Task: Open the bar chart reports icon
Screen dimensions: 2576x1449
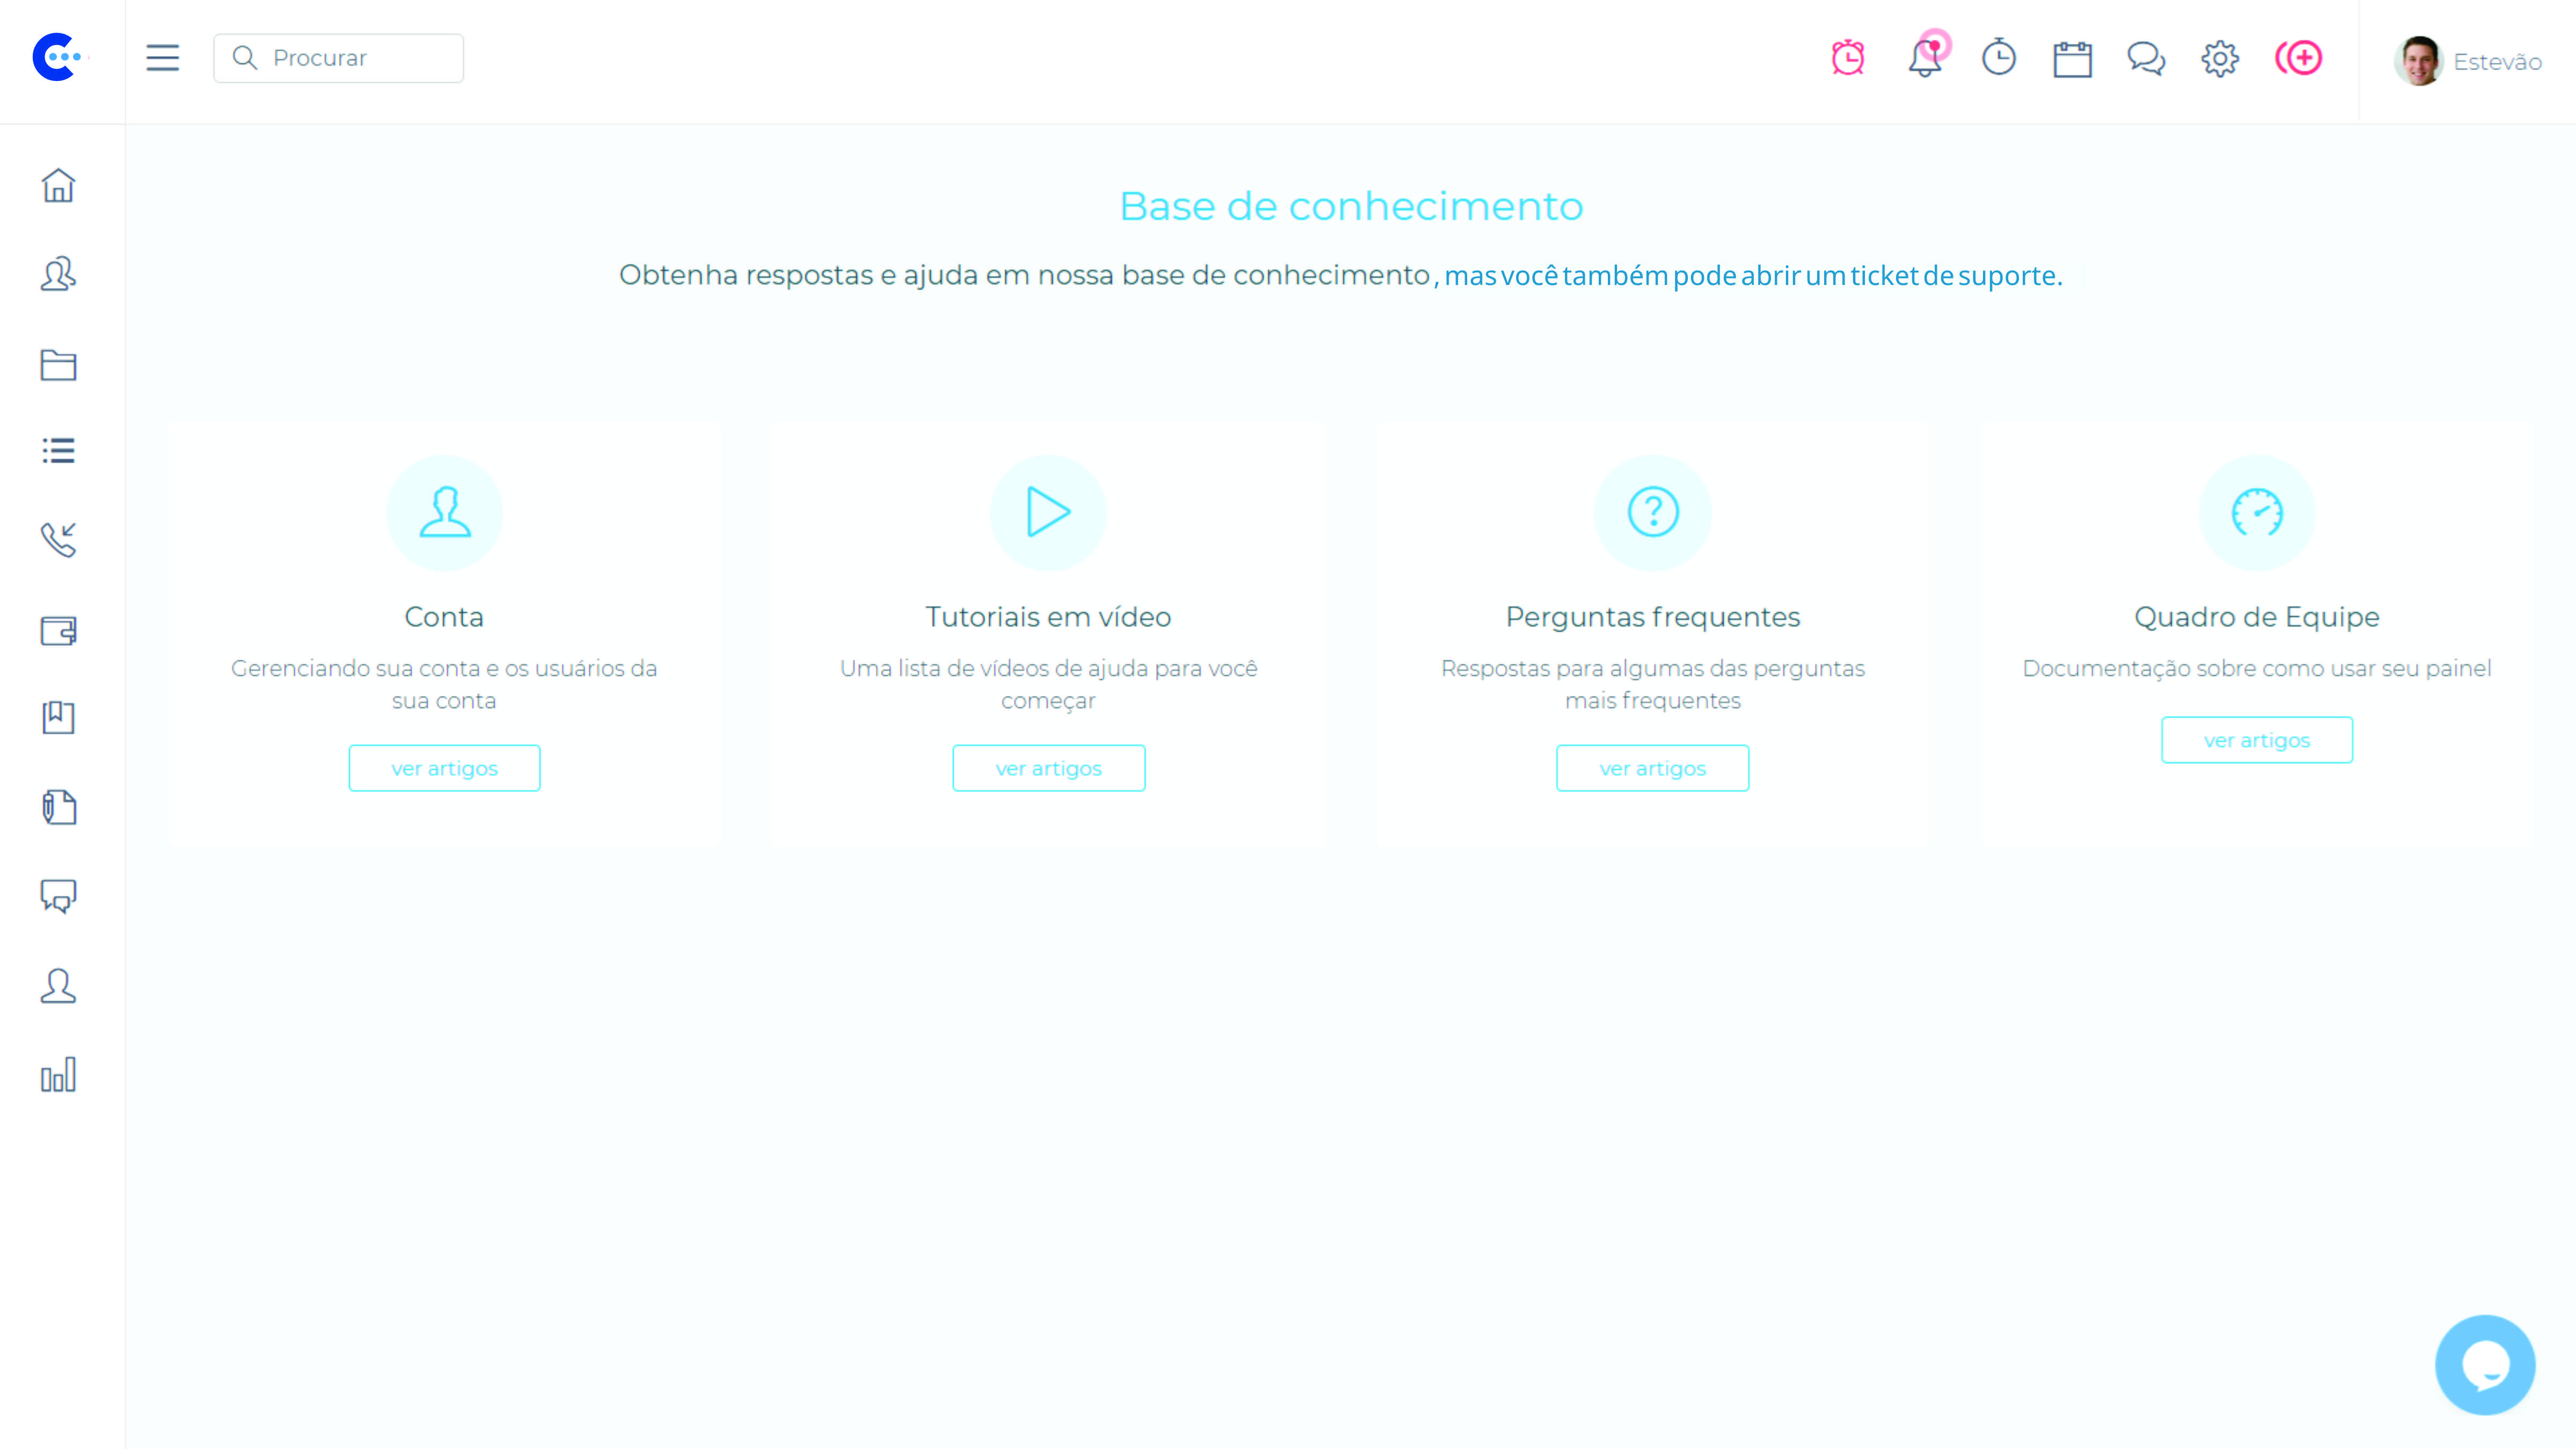Action: pyautogui.click(x=58, y=1075)
